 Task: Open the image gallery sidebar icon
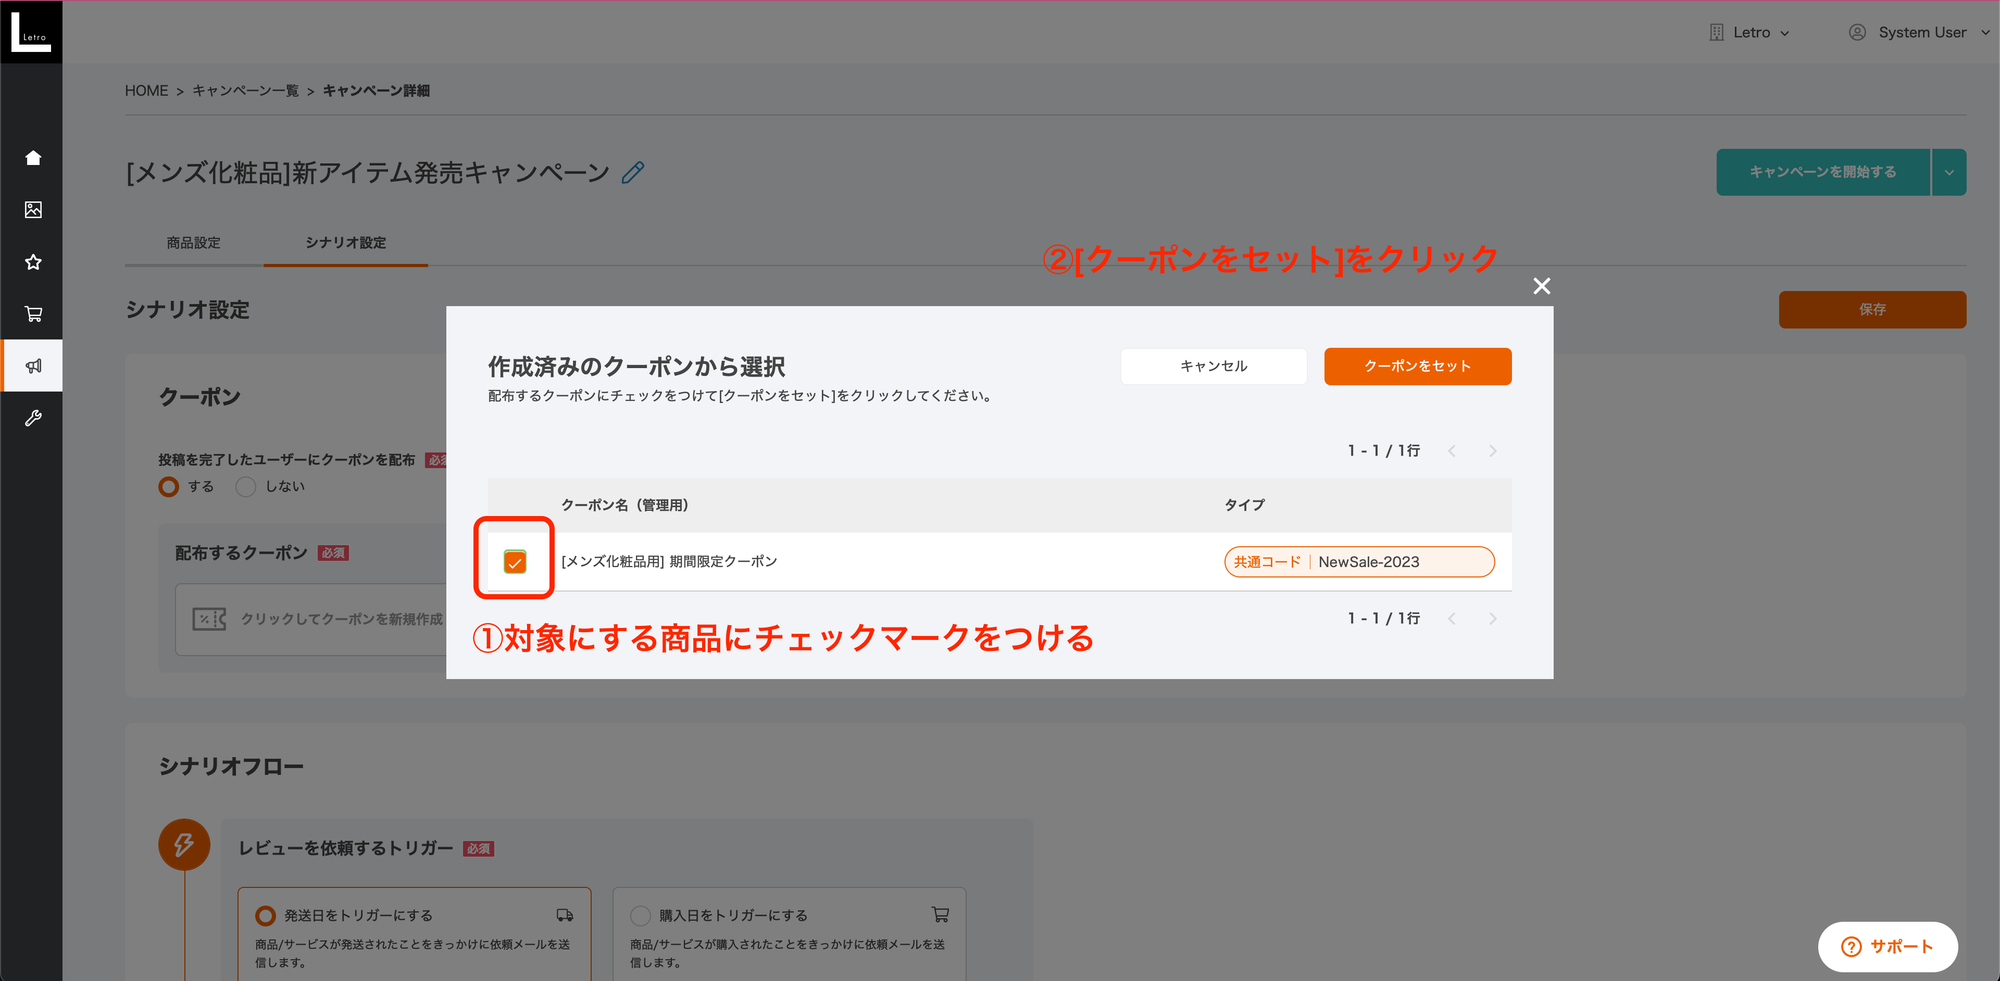click(33, 209)
